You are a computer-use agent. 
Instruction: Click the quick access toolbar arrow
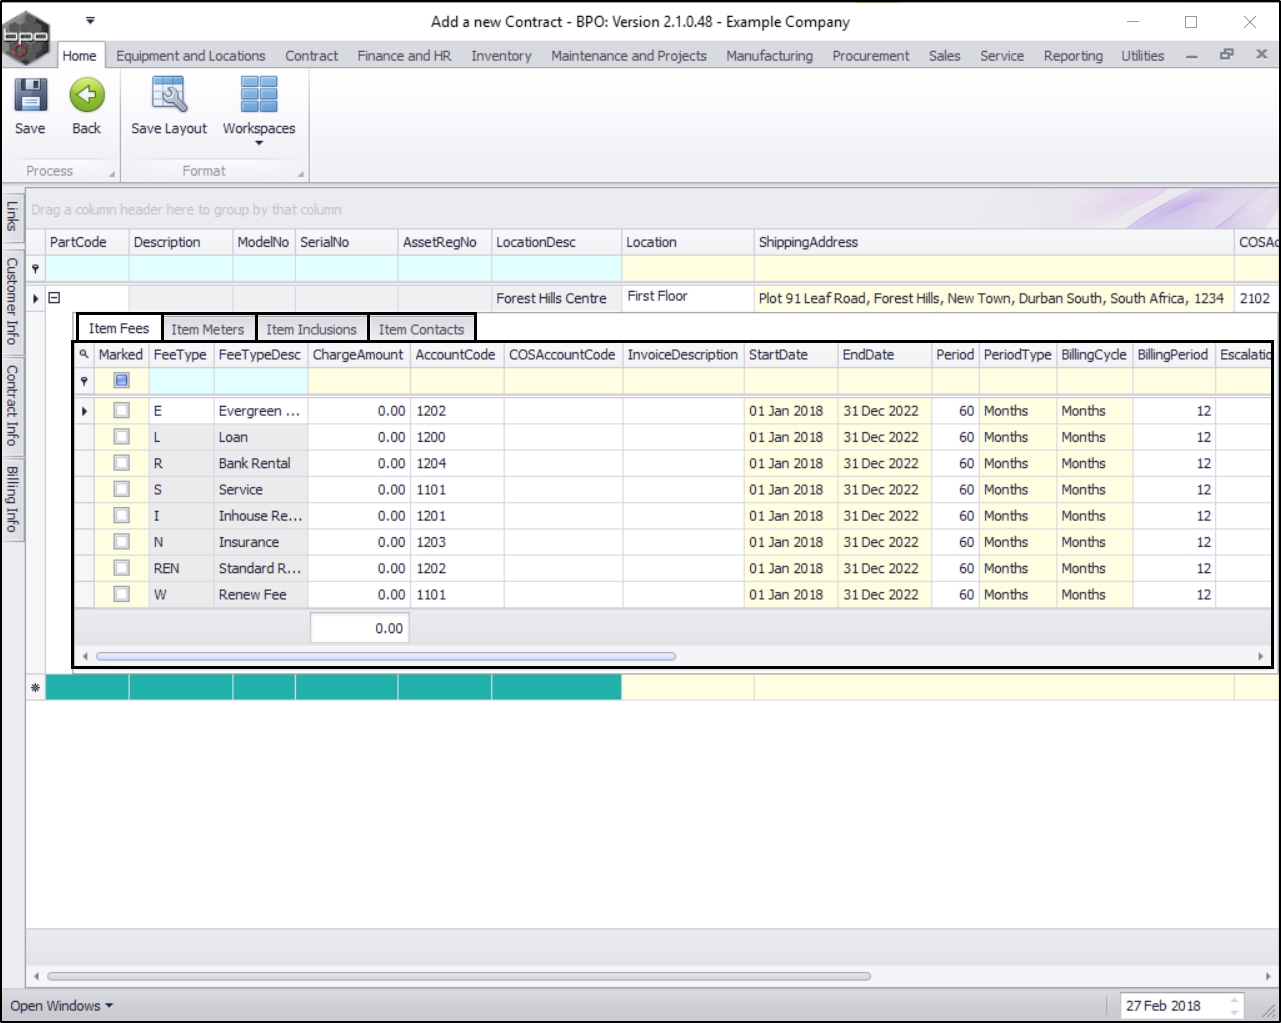pyautogui.click(x=90, y=20)
